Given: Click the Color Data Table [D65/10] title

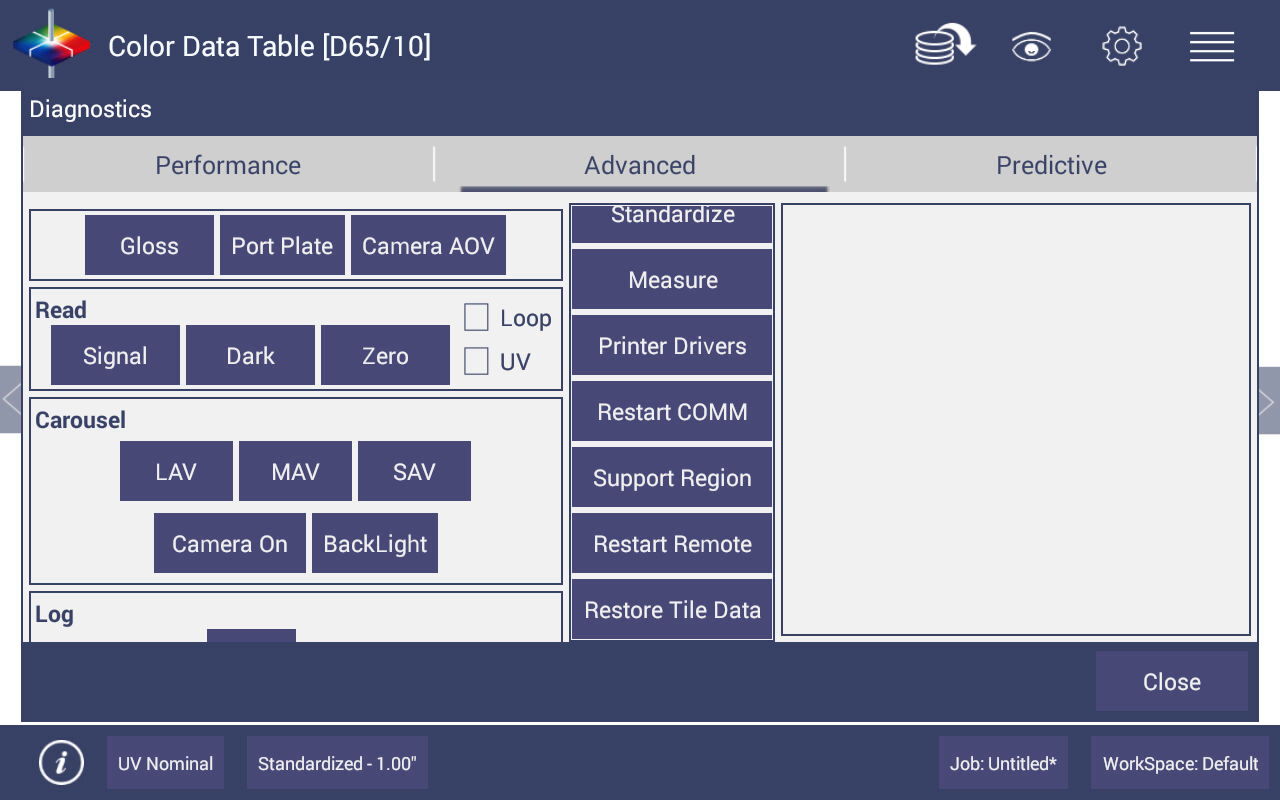Looking at the screenshot, I should 269,46.
